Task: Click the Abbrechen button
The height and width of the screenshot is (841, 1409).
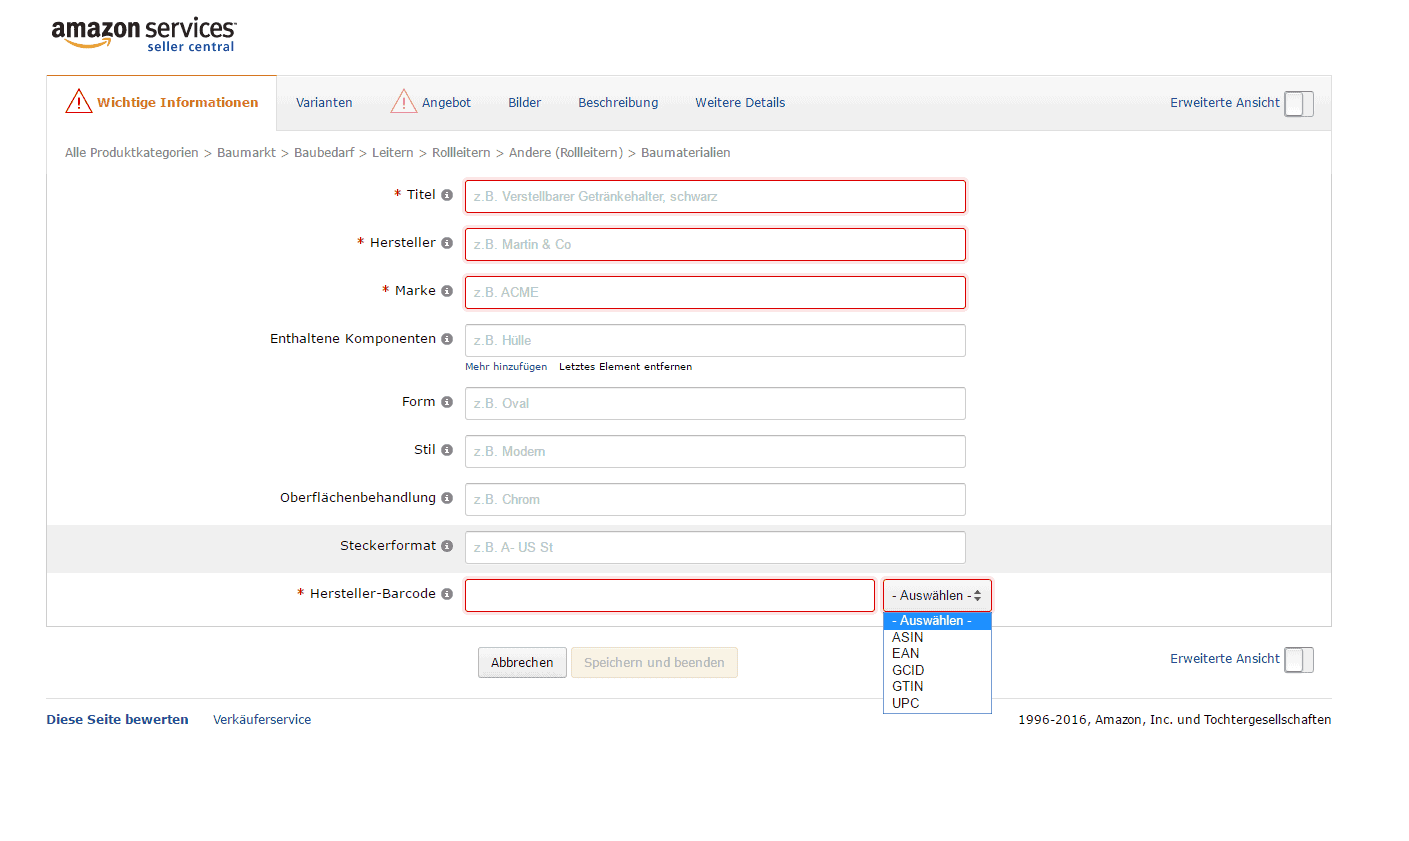Action: click(x=522, y=662)
